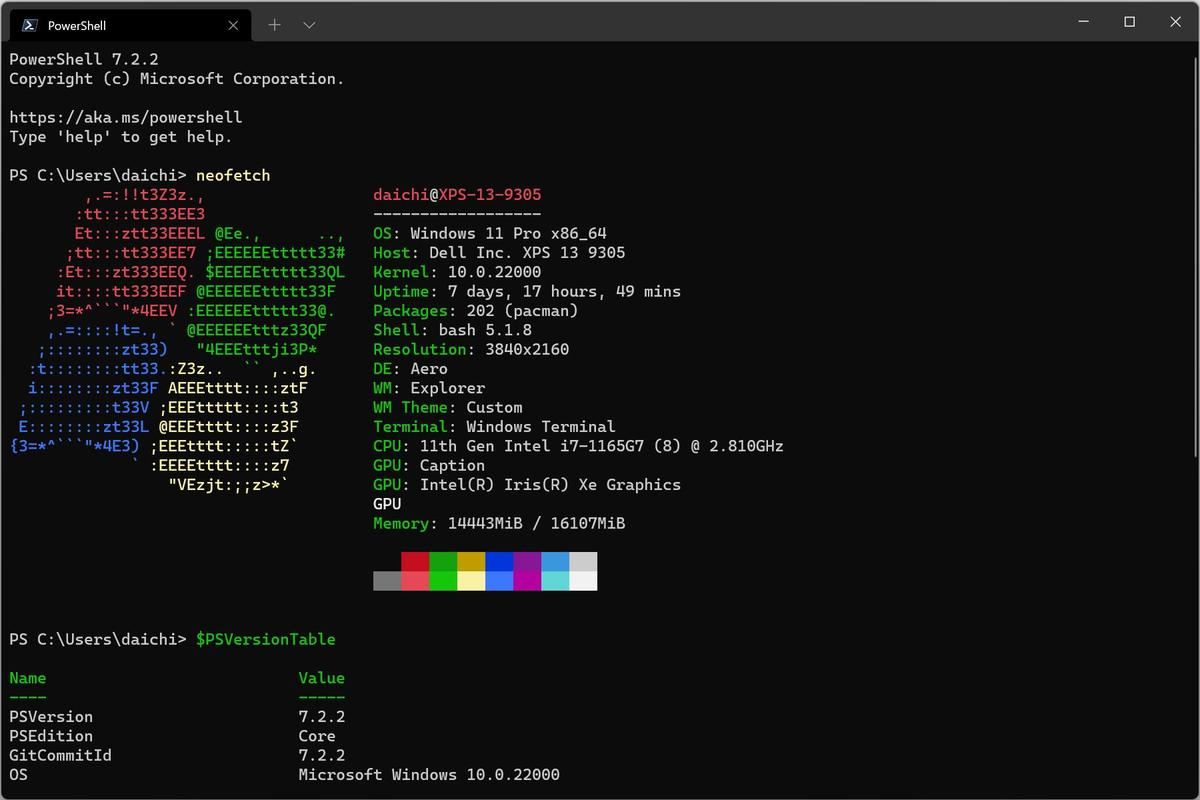Click the daichi@XPS-13-9305 heading
Image resolution: width=1200 pixels, height=800 pixels.
pyautogui.click(x=457, y=195)
